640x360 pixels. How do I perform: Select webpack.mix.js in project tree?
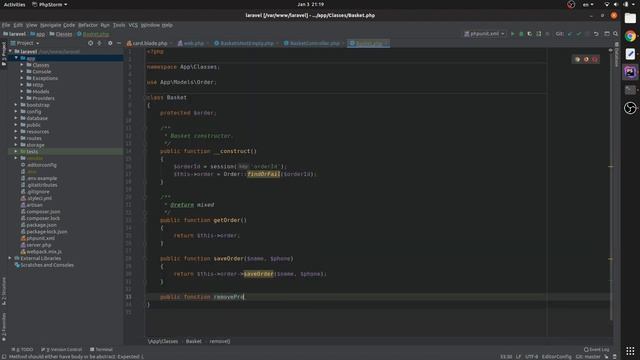point(44,251)
